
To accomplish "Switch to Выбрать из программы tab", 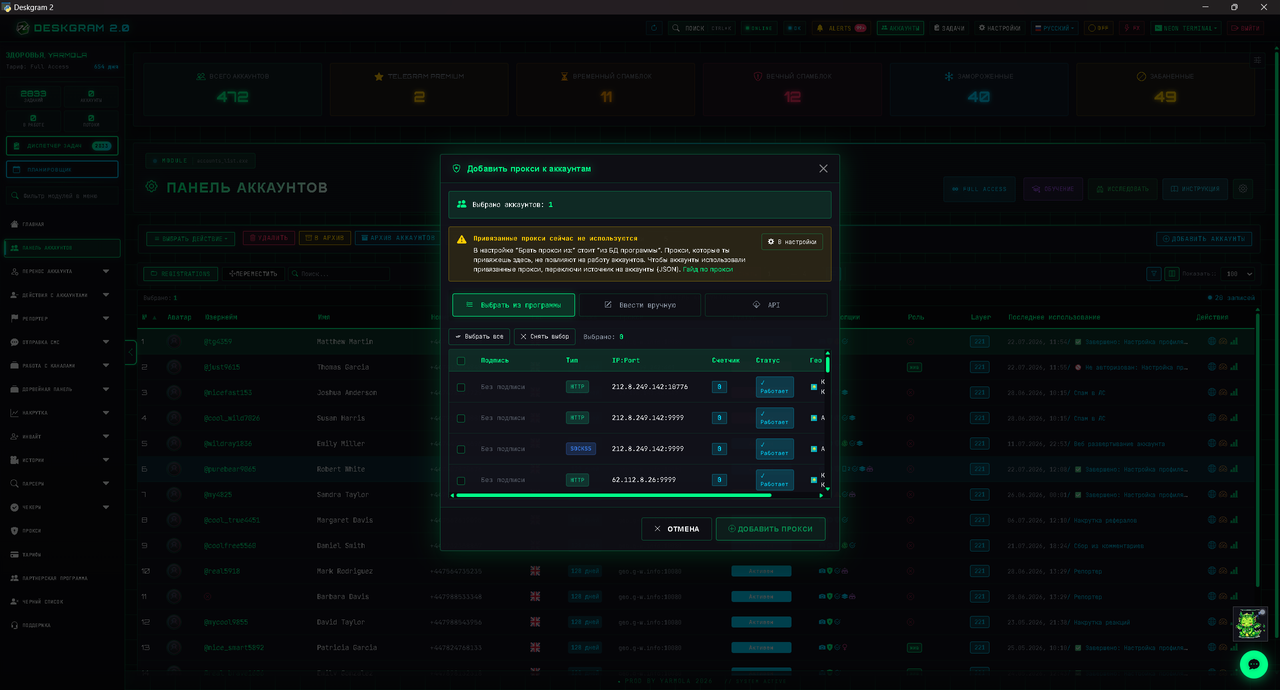I will click(513, 305).
